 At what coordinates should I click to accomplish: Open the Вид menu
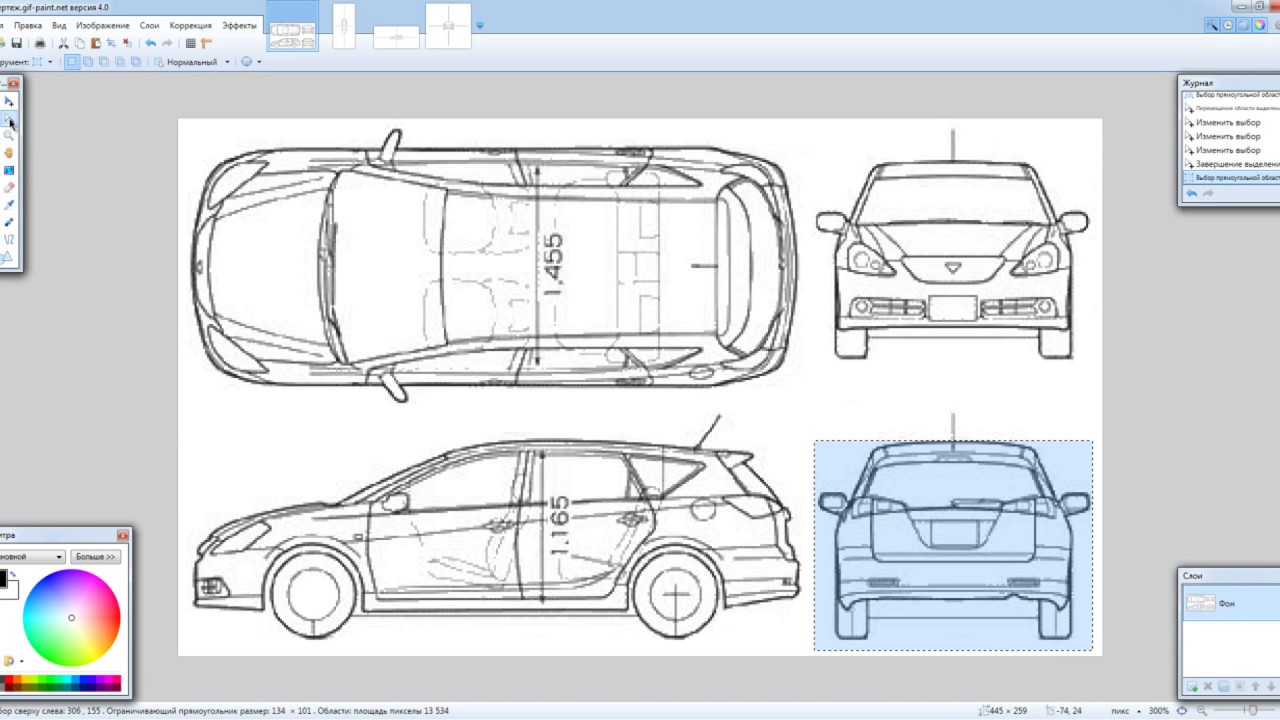tap(59, 25)
